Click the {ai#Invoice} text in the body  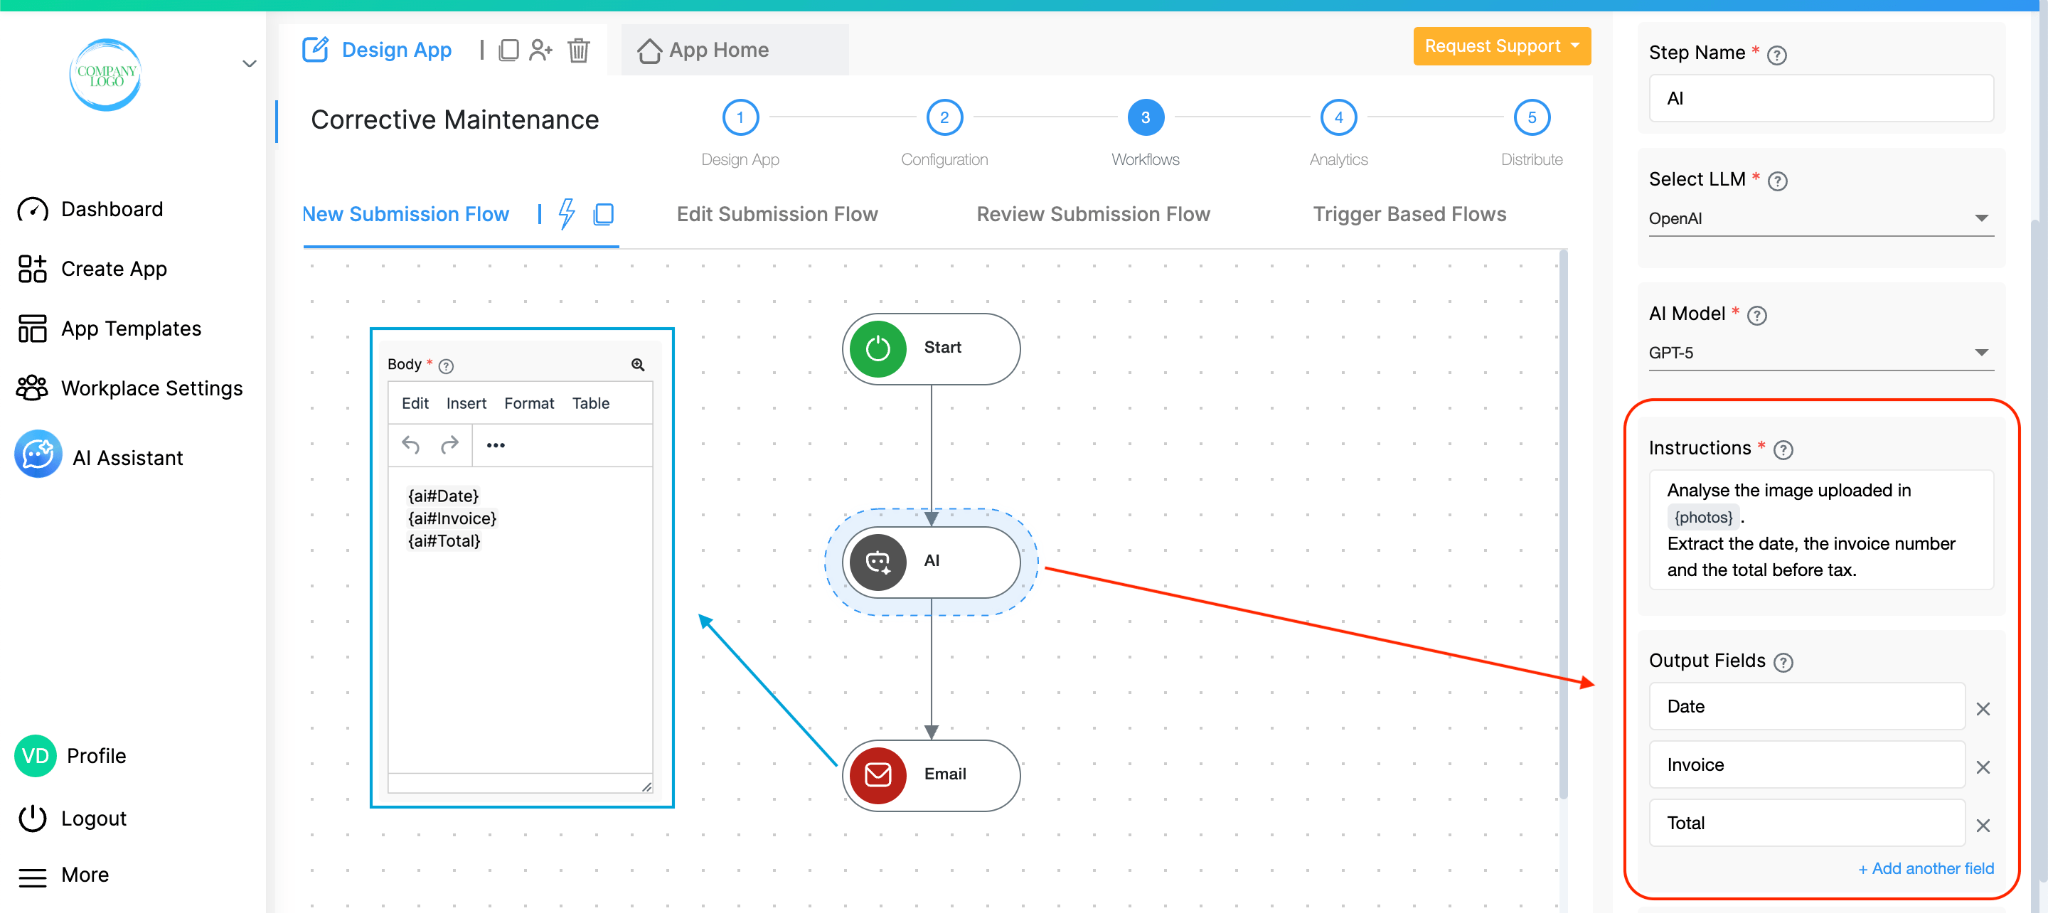pyautogui.click(x=452, y=518)
